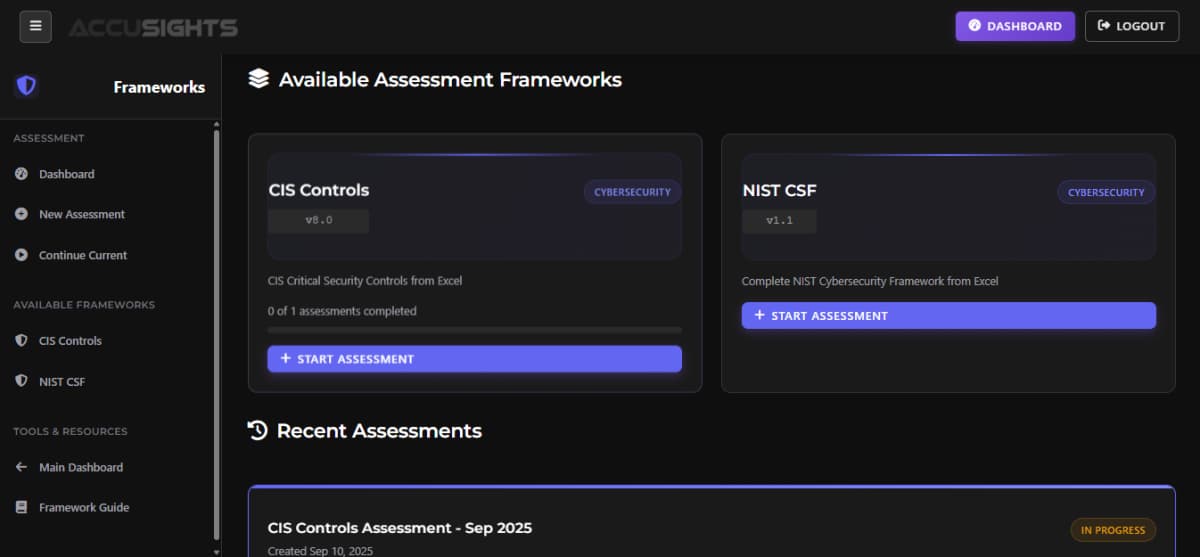Click the 'Created Sep 10, 2025' text
Image resolution: width=1200 pixels, height=557 pixels.
(320, 551)
